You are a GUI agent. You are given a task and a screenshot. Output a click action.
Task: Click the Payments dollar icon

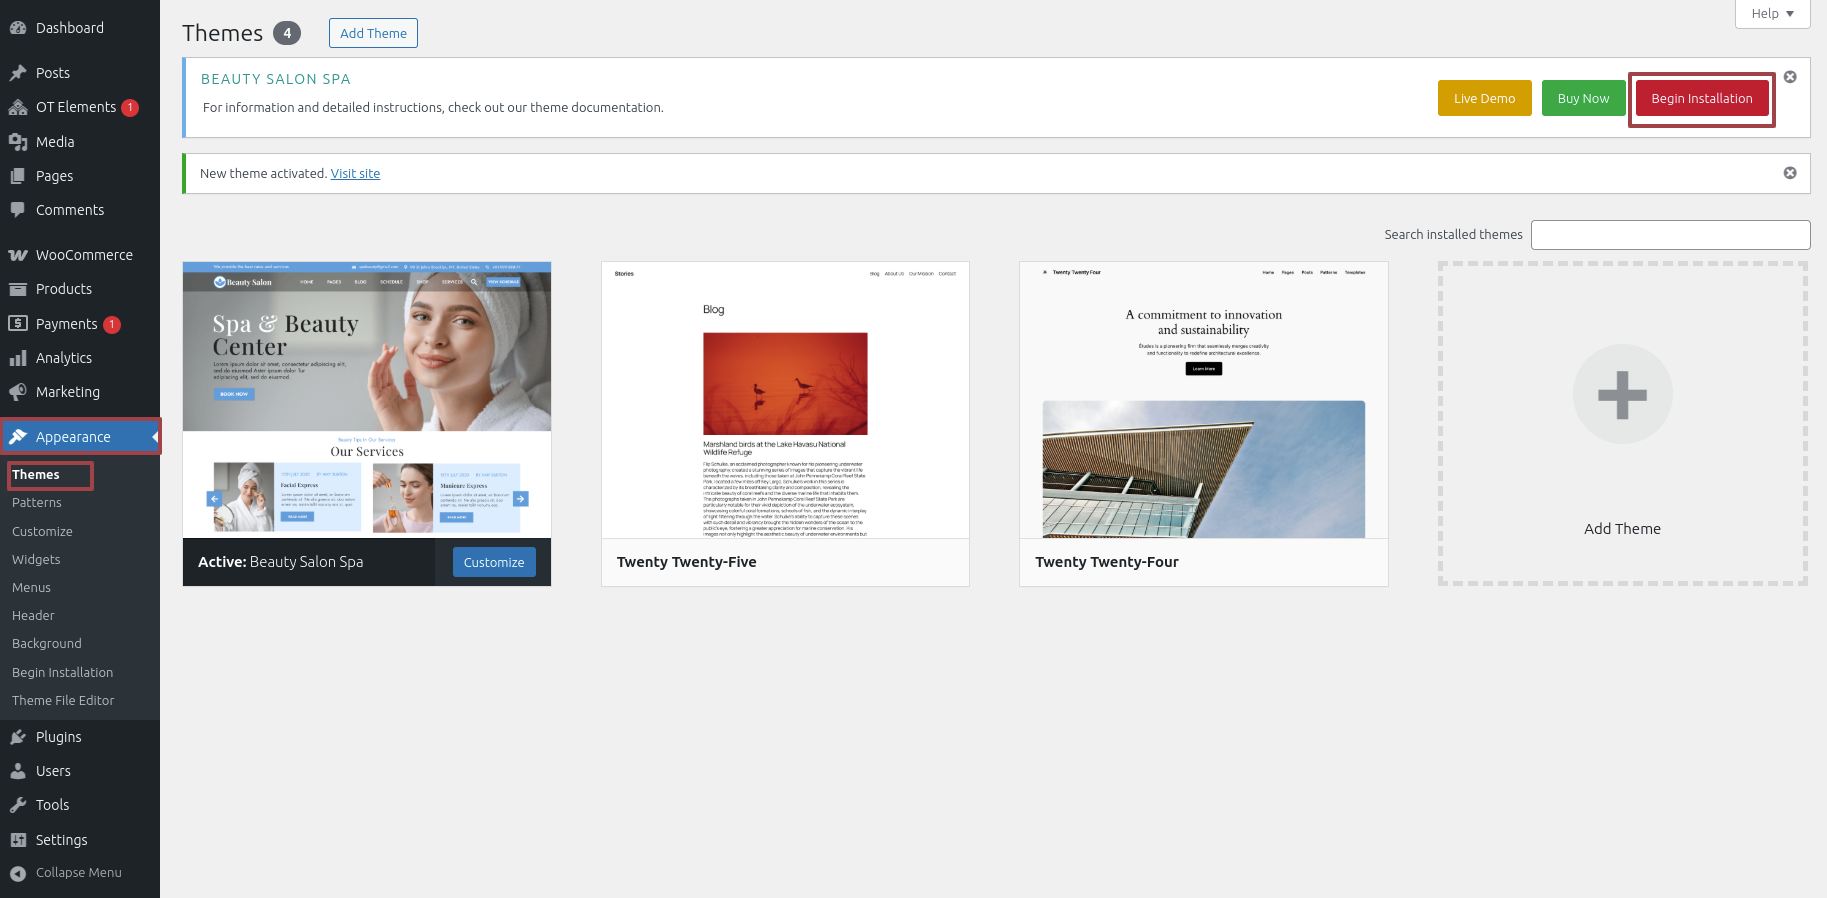point(18,323)
